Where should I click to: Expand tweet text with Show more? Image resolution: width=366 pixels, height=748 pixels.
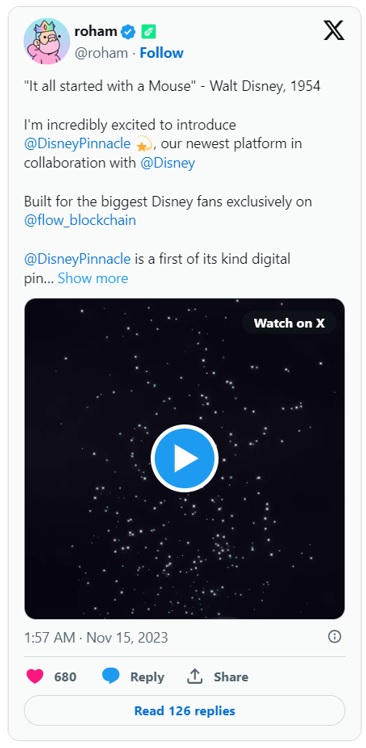(93, 278)
